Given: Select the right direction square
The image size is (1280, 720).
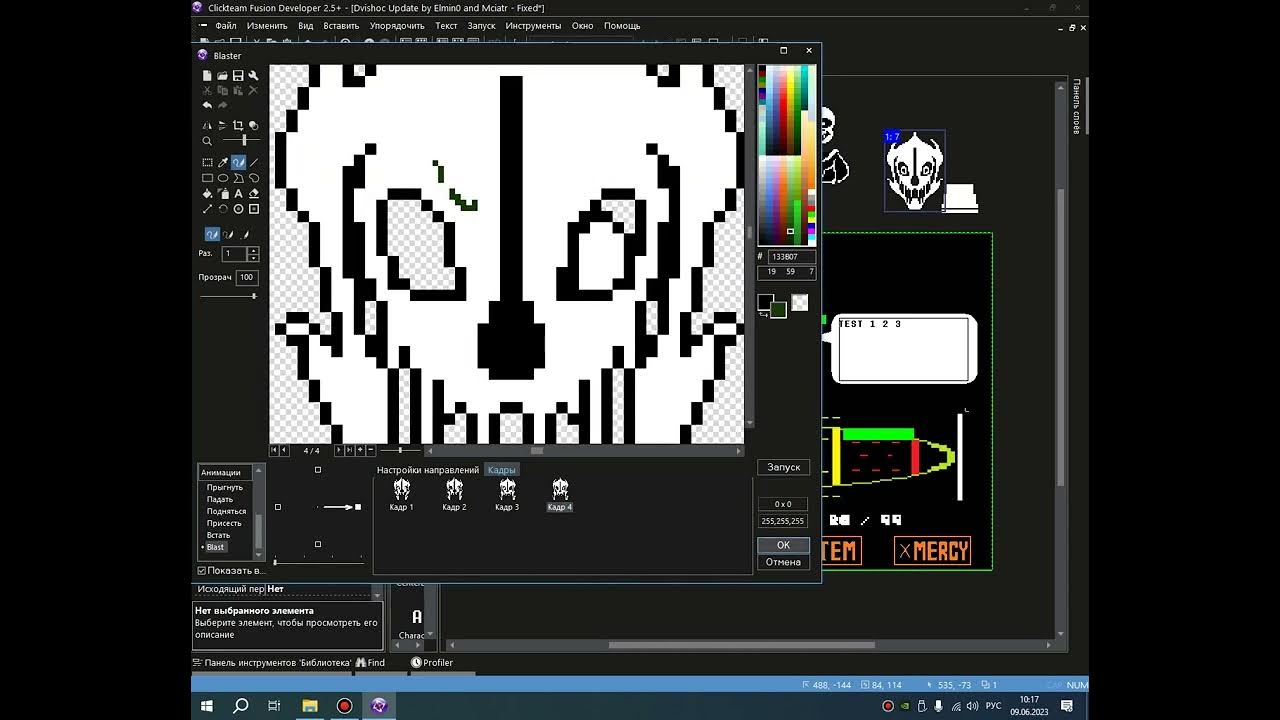Looking at the screenshot, I should pyautogui.click(x=358, y=507).
